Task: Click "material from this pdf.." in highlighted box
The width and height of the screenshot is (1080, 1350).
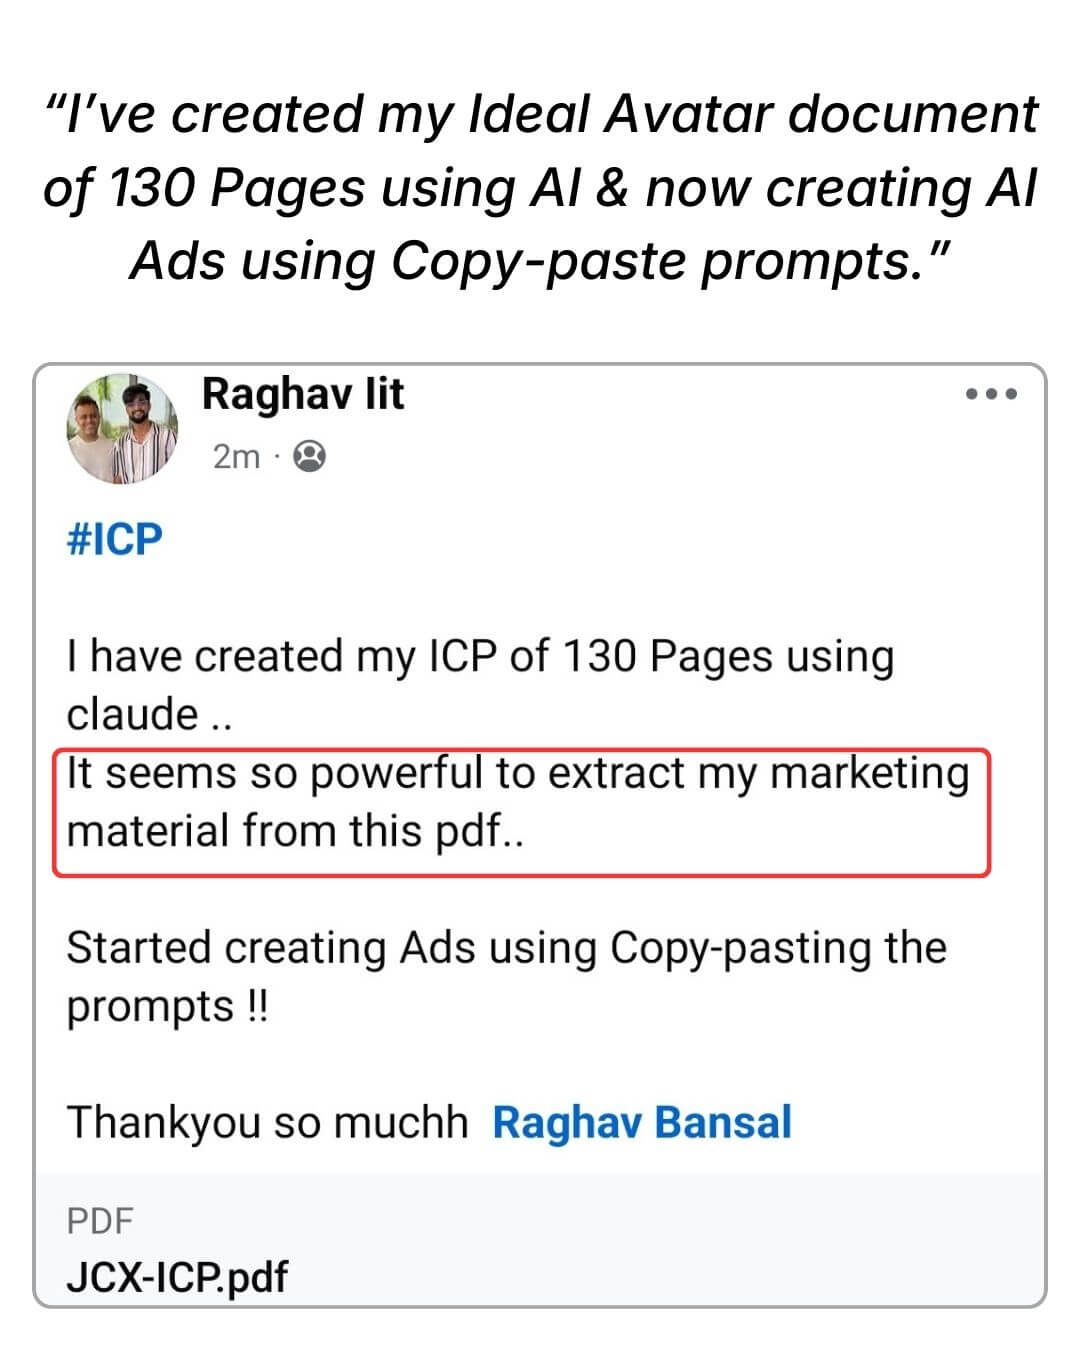Action: [295, 832]
